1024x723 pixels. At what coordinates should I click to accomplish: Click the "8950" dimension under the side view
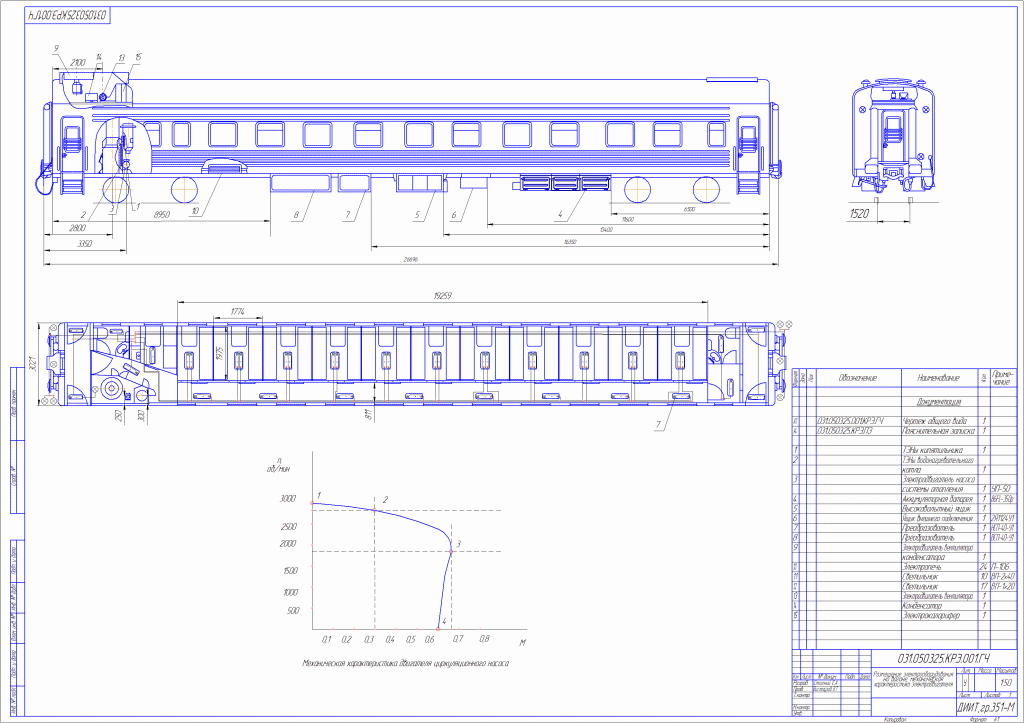pos(161,215)
